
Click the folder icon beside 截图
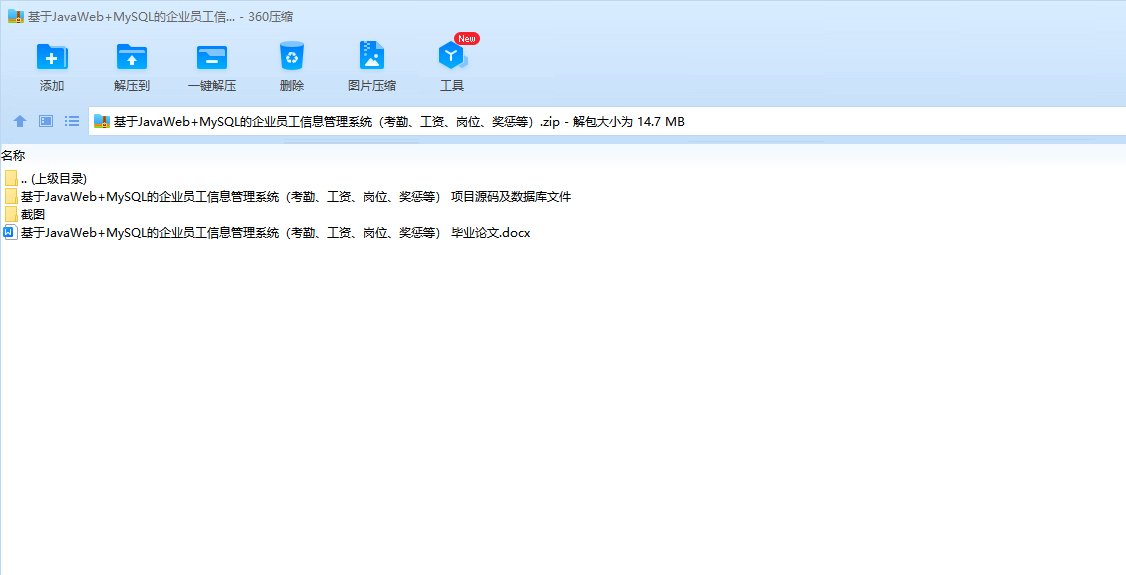click(x=11, y=215)
